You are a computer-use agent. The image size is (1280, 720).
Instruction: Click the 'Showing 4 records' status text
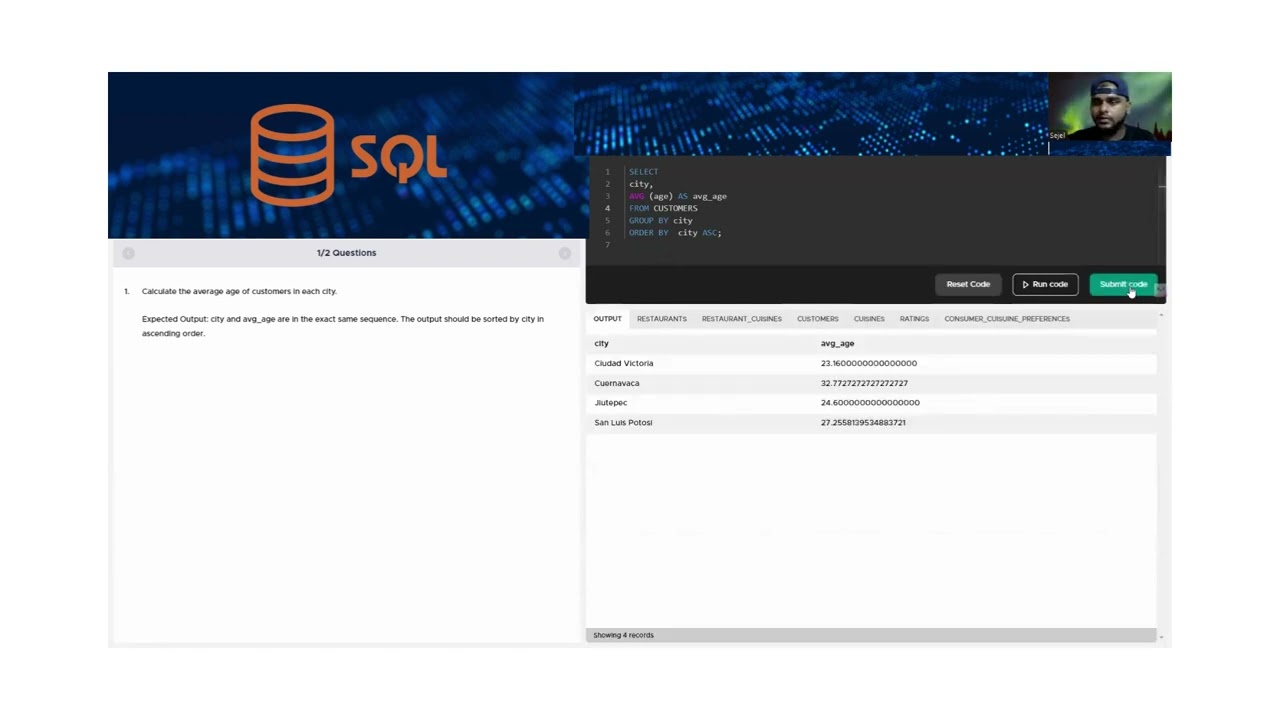coord(623,635)
